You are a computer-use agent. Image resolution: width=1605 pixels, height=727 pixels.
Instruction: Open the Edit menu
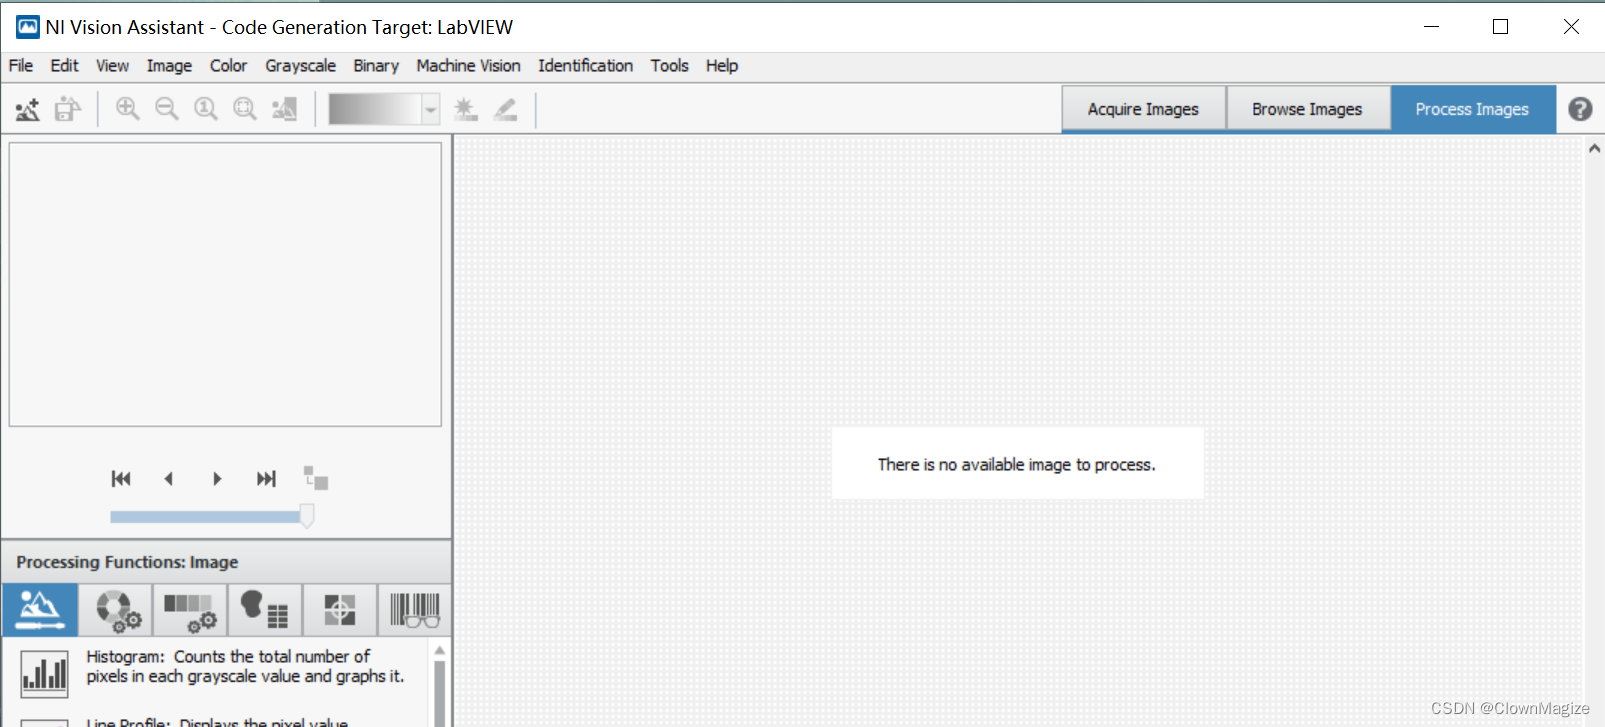tap(64, 66)
